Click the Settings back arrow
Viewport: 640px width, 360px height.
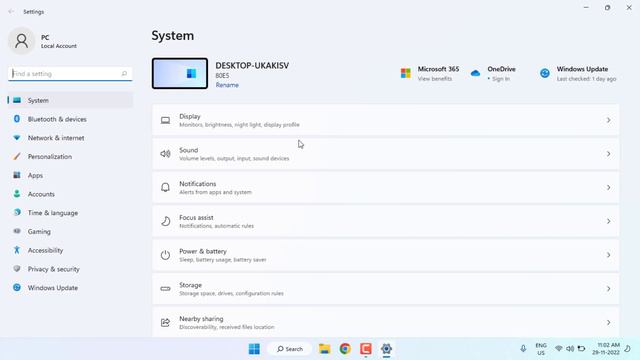[11, 11]
